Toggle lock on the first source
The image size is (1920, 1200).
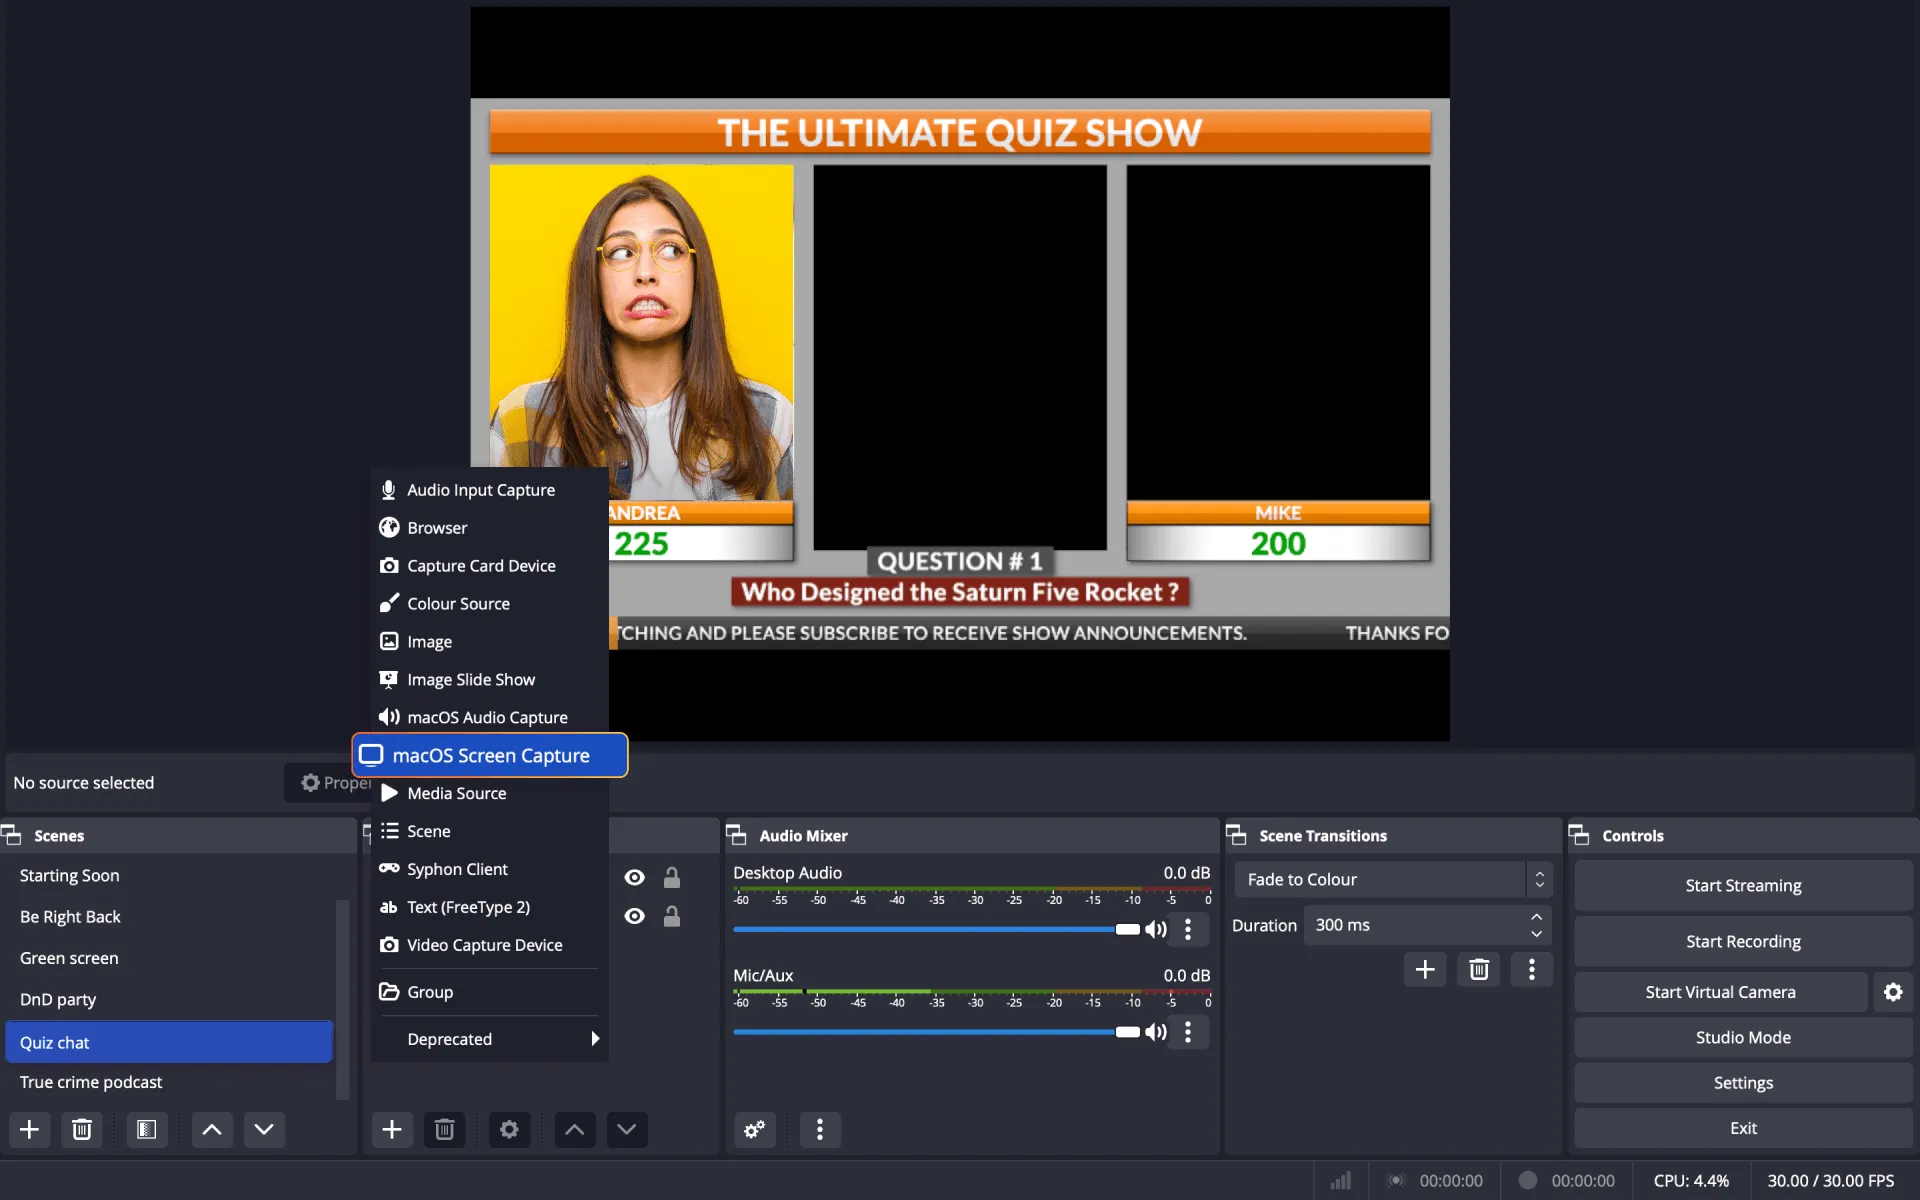click(672, 877)
